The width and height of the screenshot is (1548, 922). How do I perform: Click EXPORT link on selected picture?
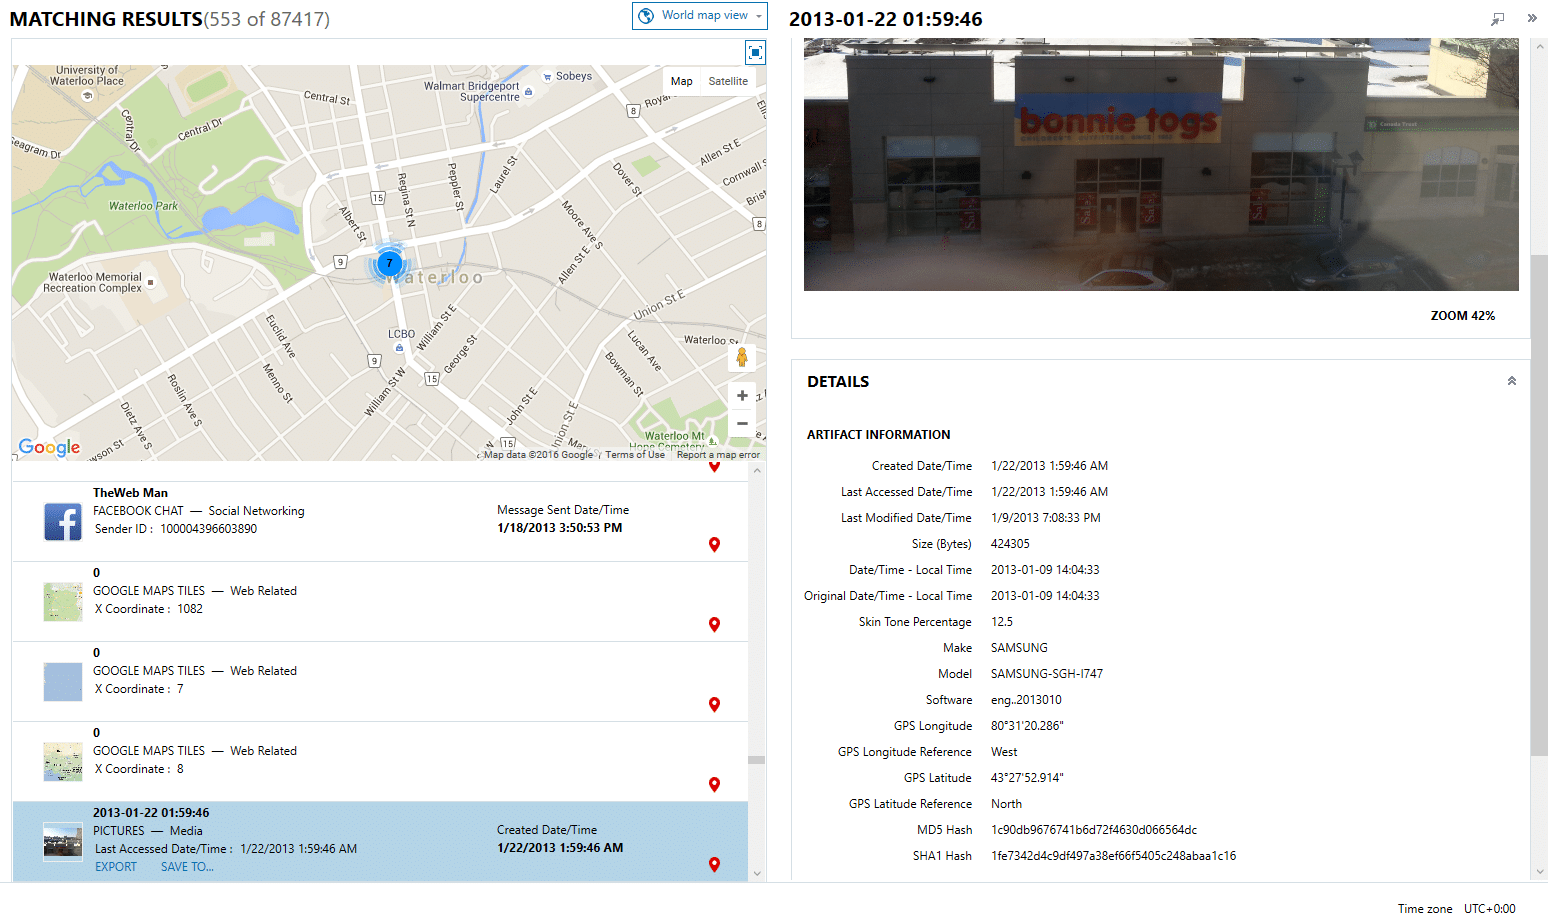pos(116,867)
